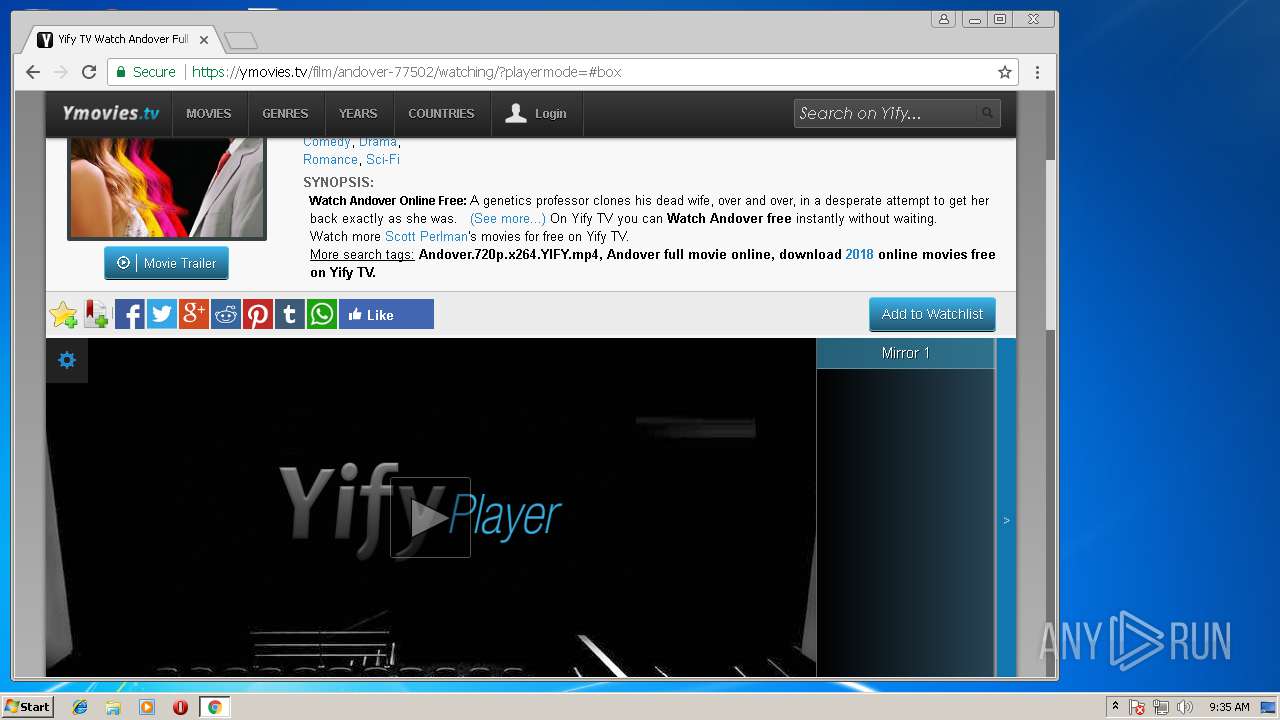Screen dimensions: 1280x720
Task: Click the Facebook Like button
Action: 386,314
